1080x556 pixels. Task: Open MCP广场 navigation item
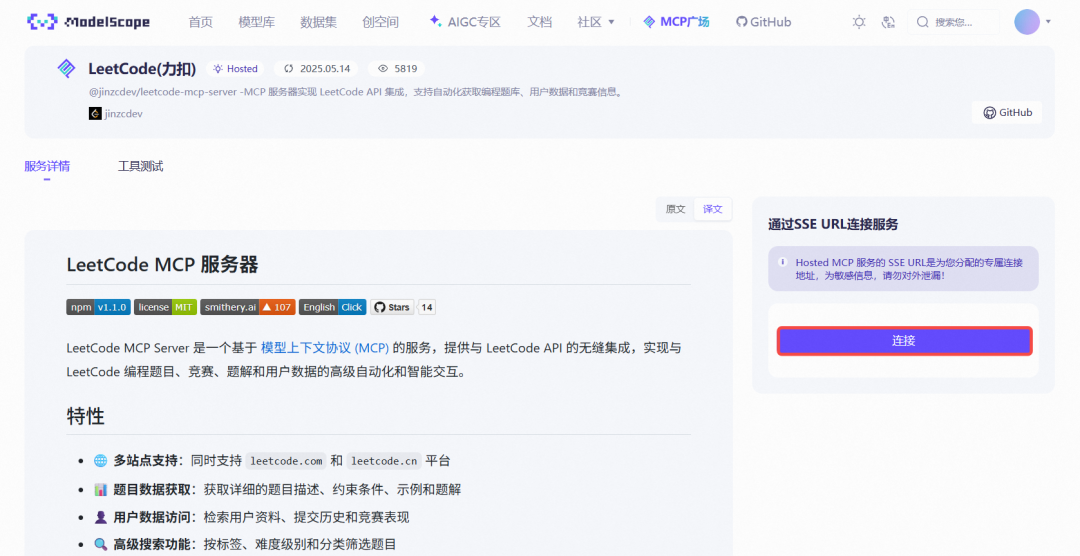[x=676, y=22]
